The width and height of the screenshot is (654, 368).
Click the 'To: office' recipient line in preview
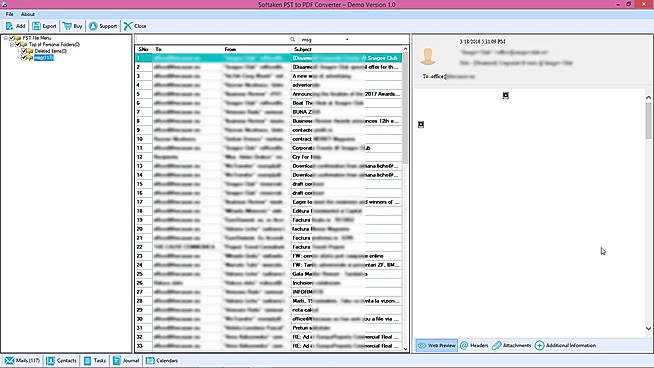449,76
